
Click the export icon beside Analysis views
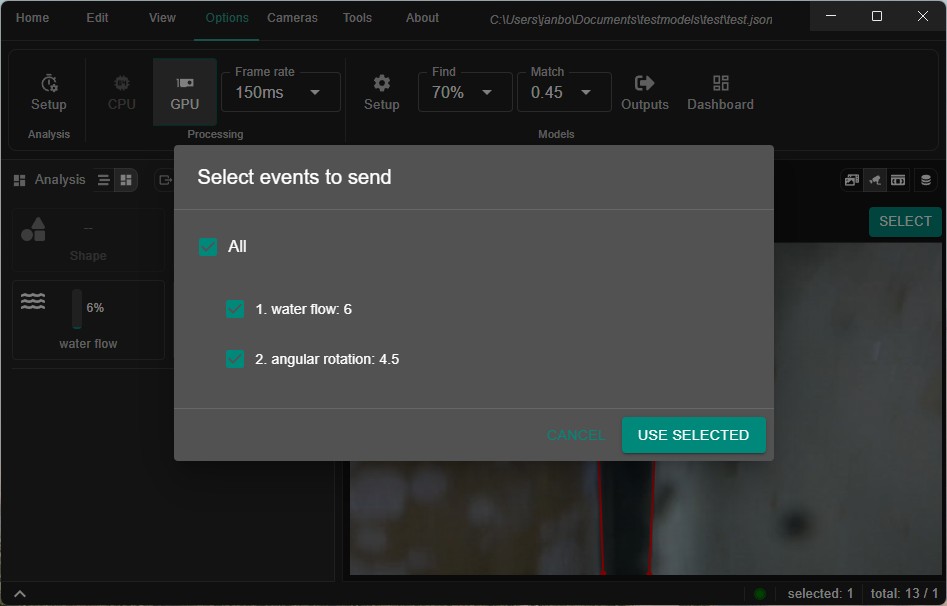tap(165, 180)
